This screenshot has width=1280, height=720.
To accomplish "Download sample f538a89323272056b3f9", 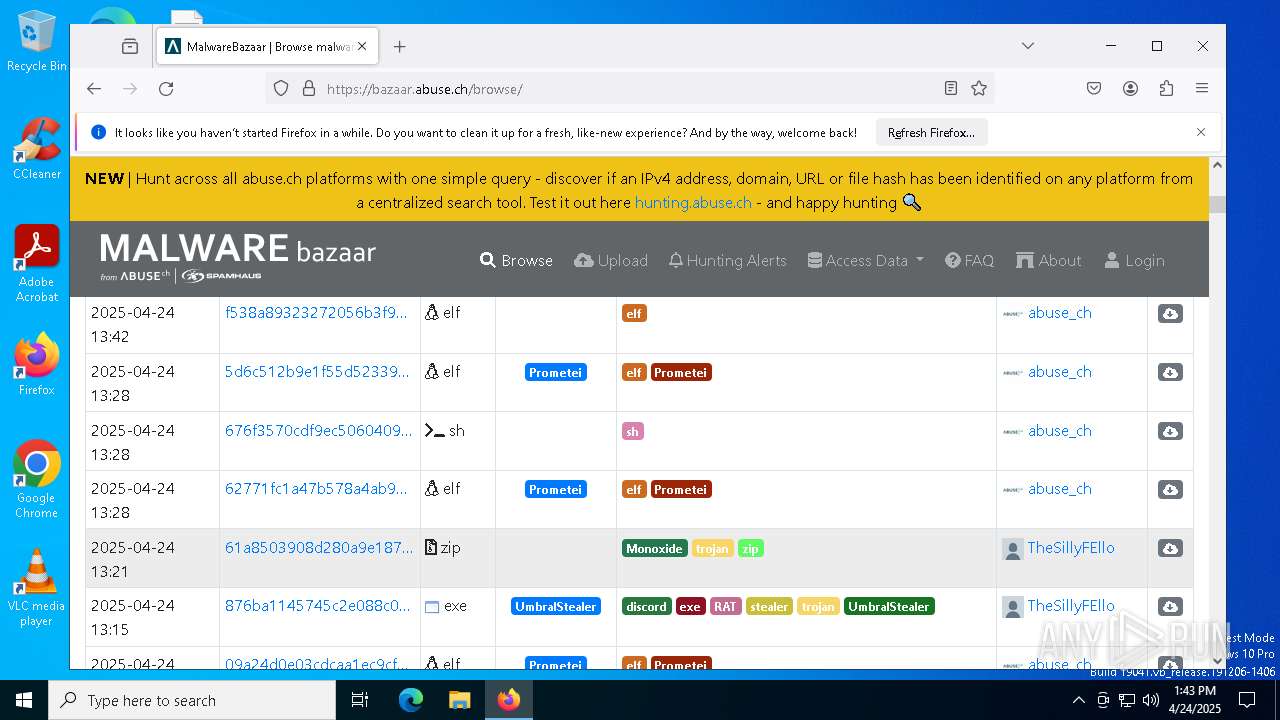I will 1169,314.
